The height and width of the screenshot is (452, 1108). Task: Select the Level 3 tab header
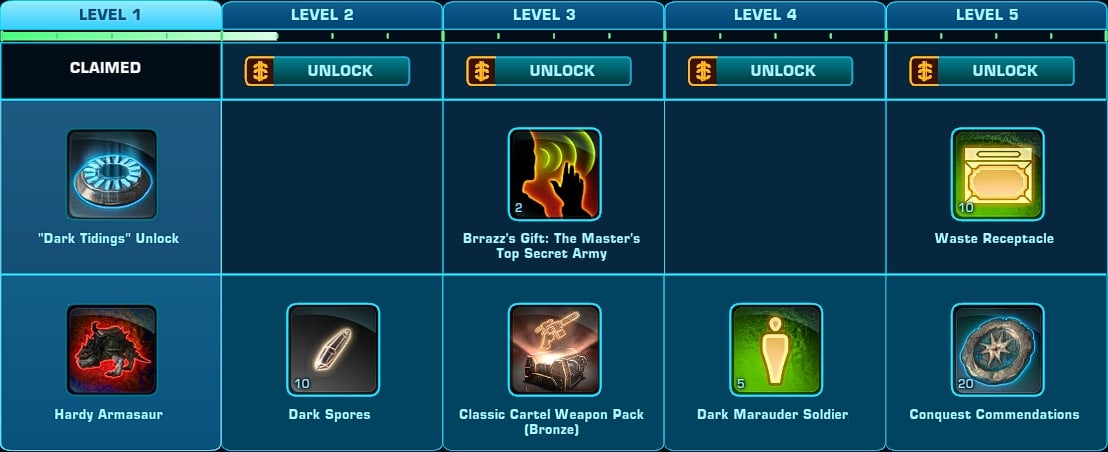tap(554, 15)
